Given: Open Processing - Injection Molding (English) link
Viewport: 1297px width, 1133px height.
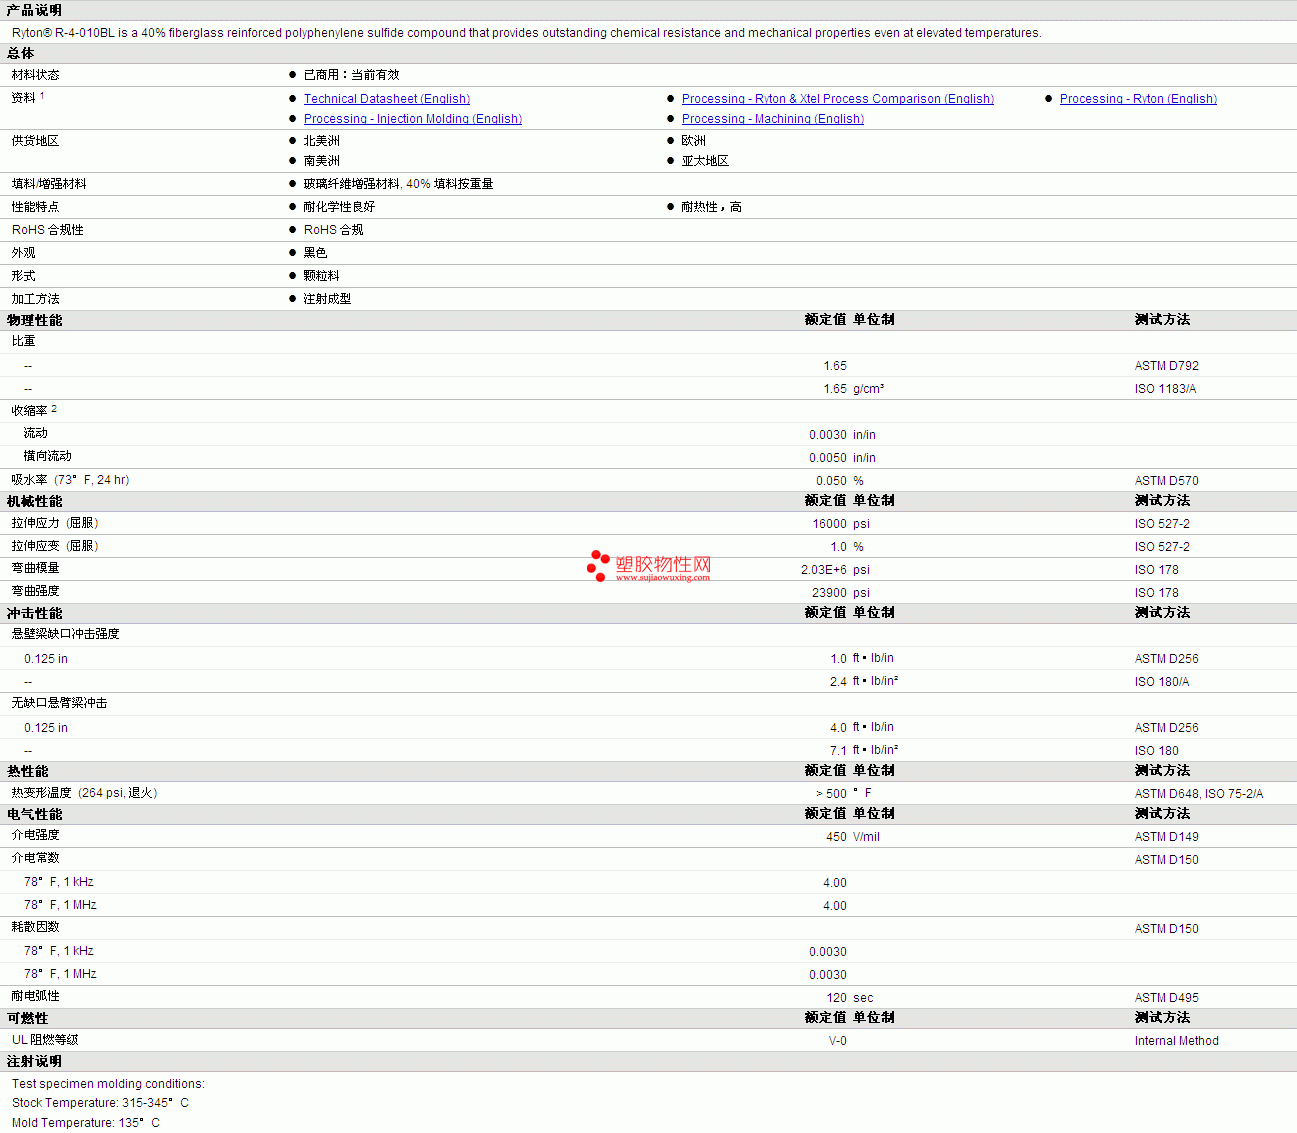Looking at the screenshot, I should point(413,119).
